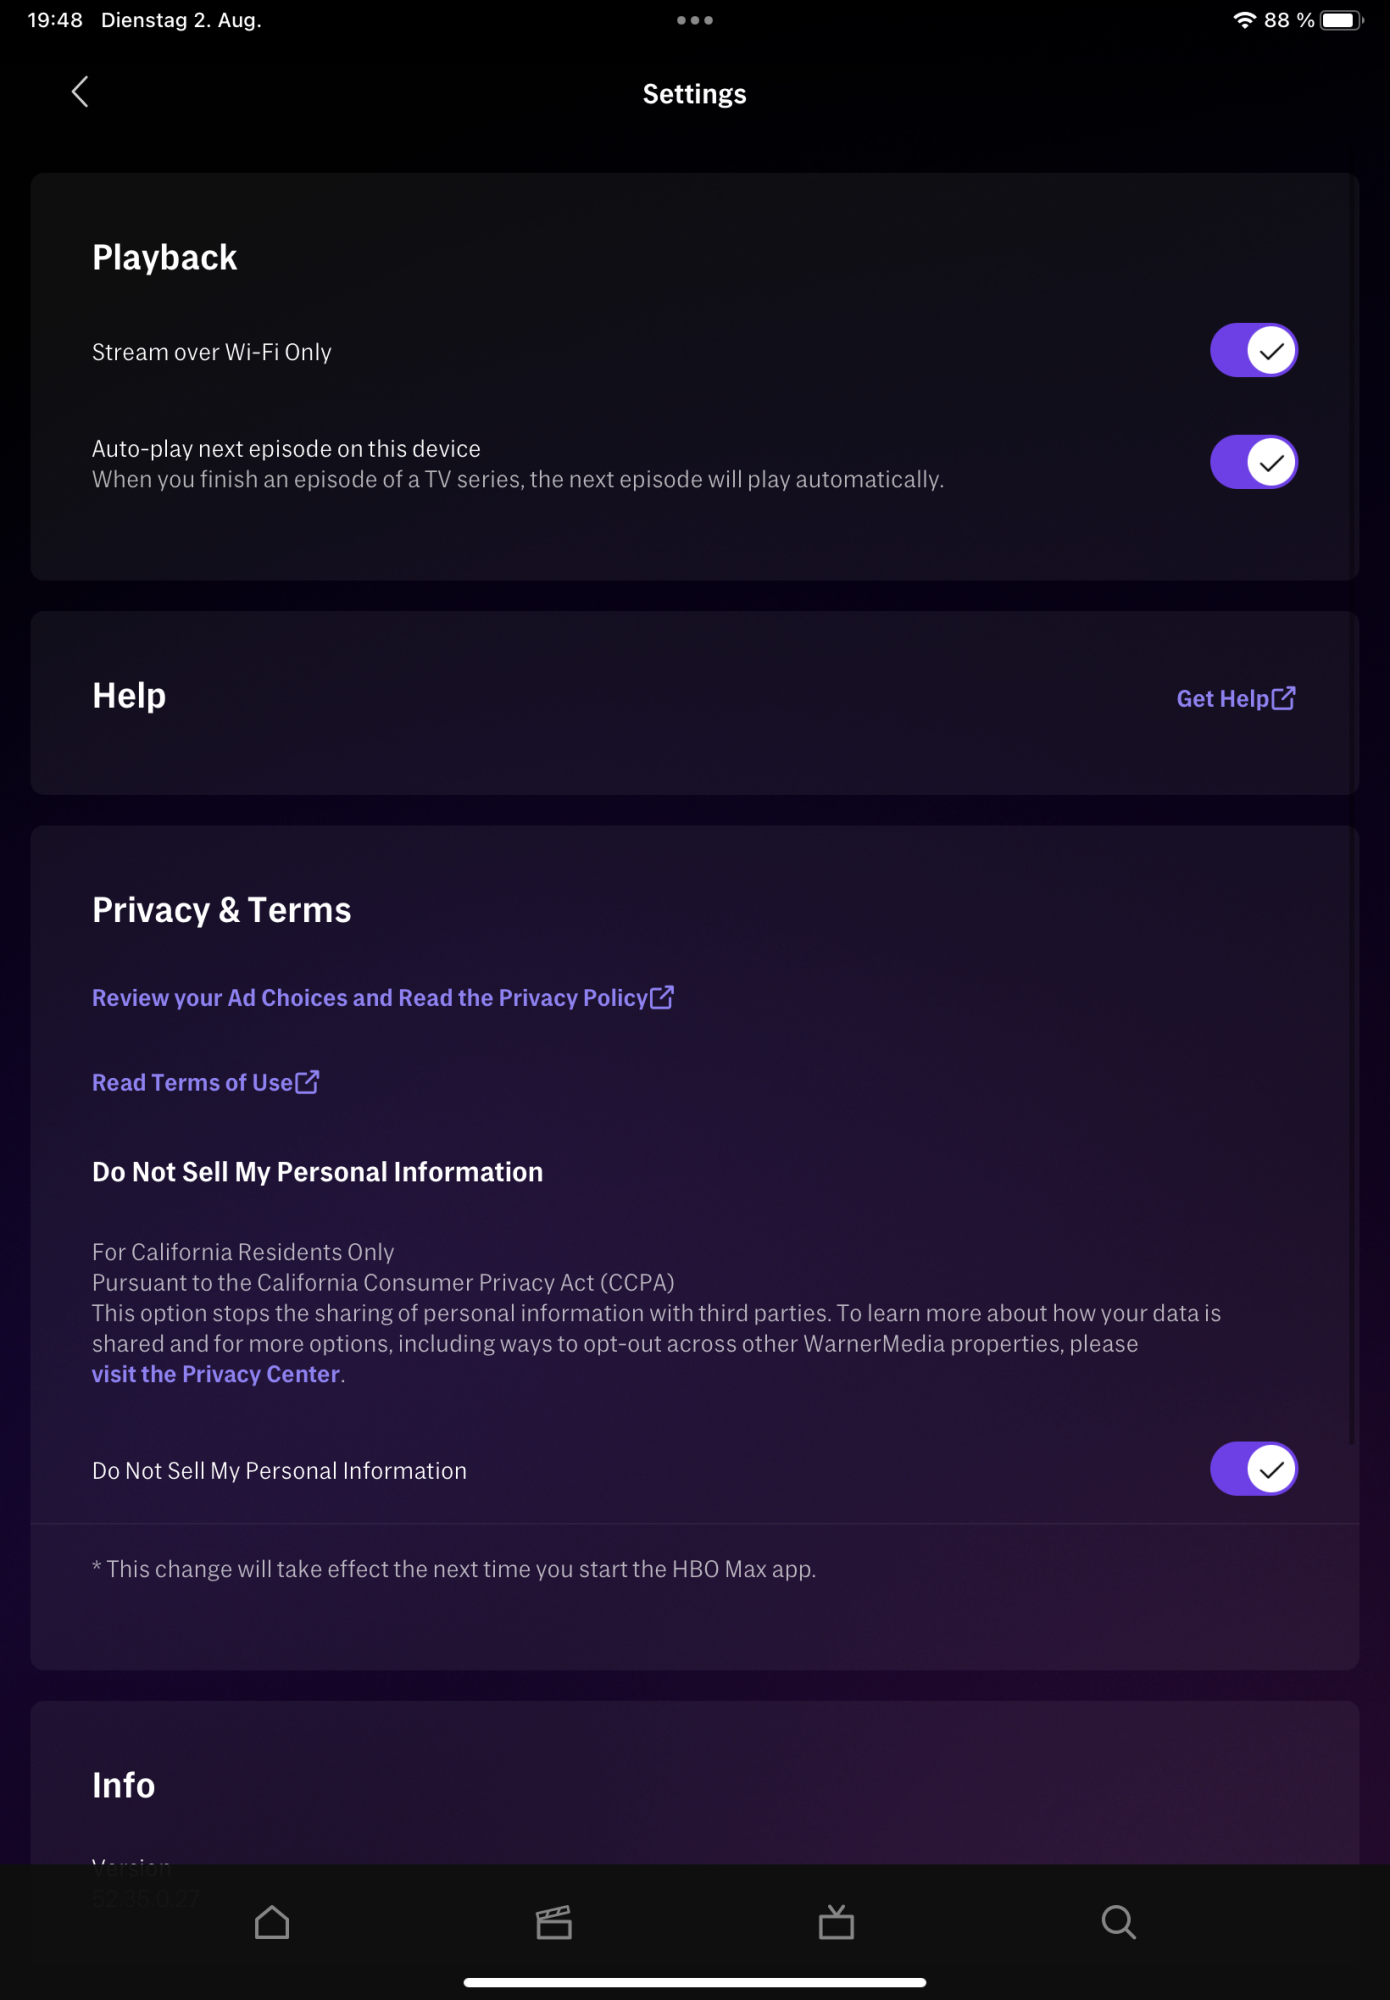The width and height of the screenshot is (1390, 2000).
Task: Tap the Wi-Fi status icon
Action: tap(1244, 20)
